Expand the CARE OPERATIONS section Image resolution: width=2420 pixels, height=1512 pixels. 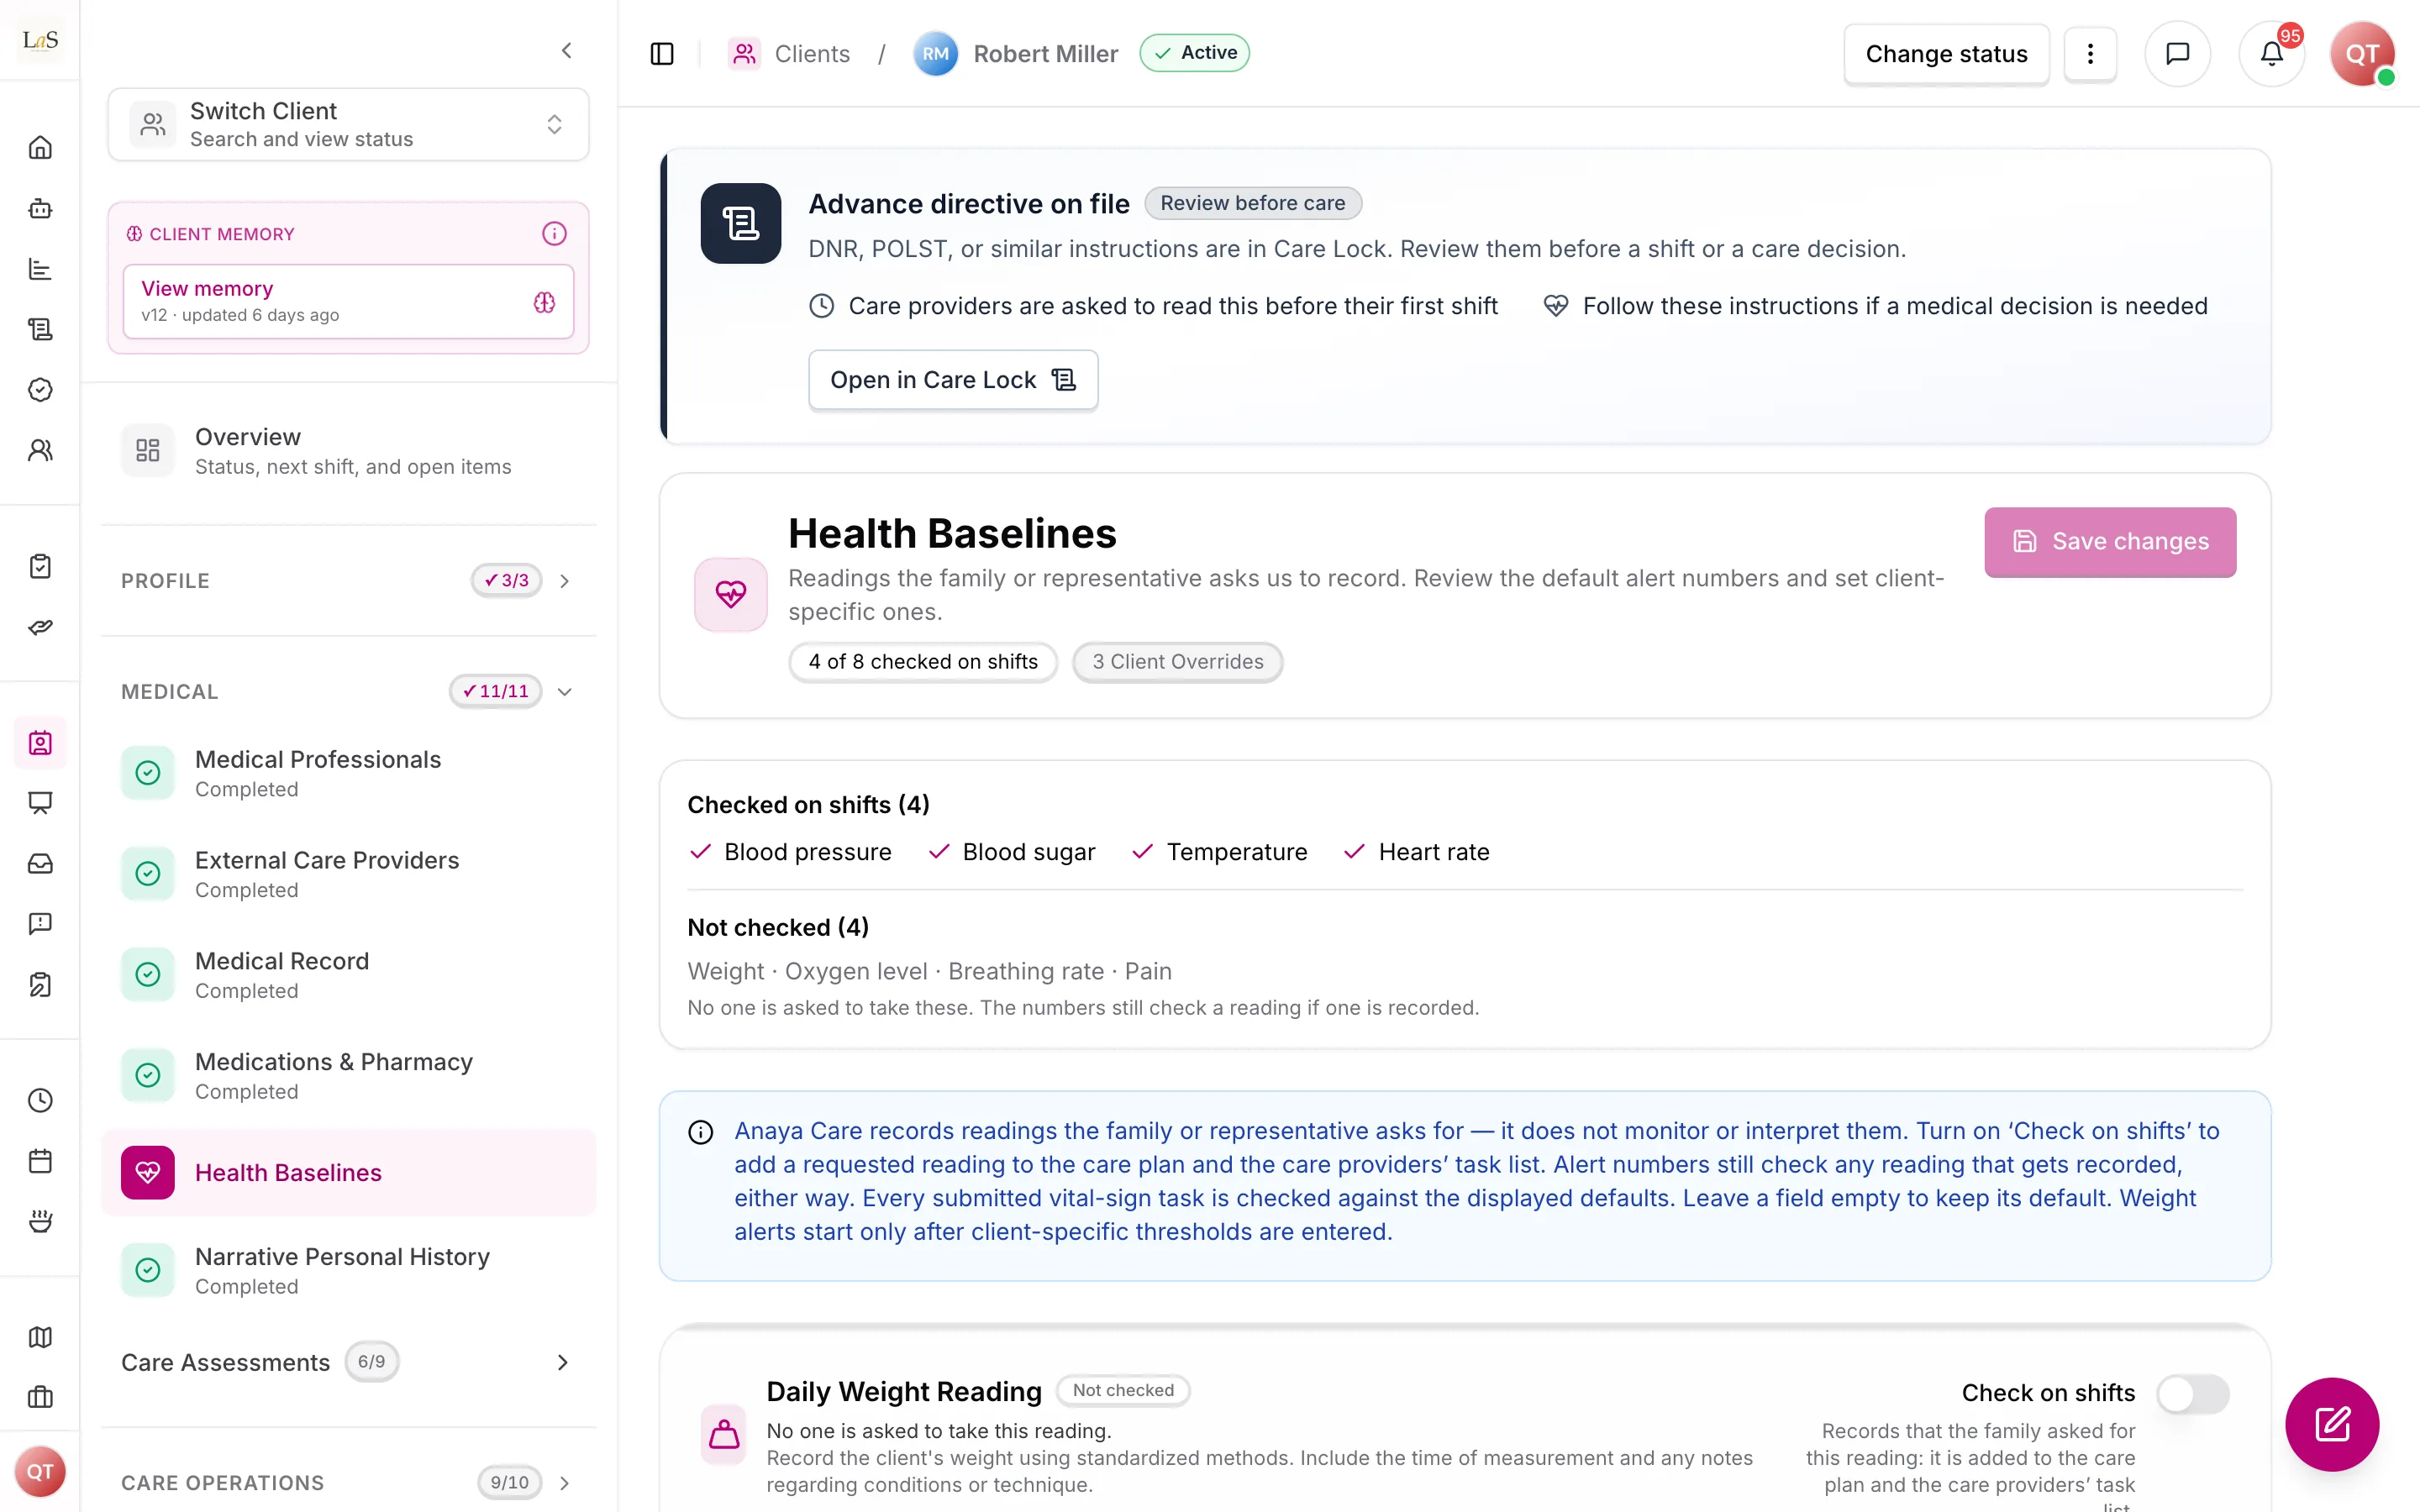coord(348,1482)
